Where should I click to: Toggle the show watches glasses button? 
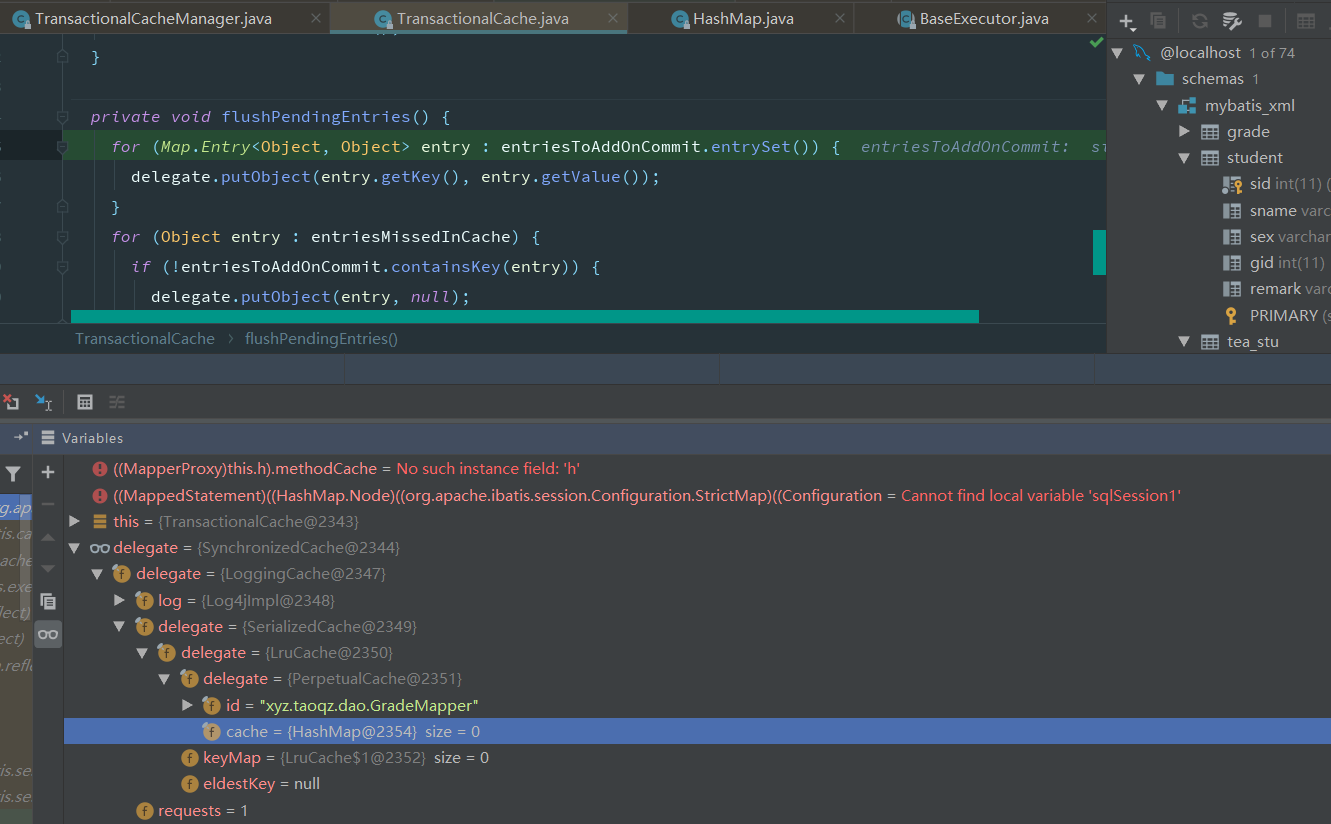[x=47, y=634]
